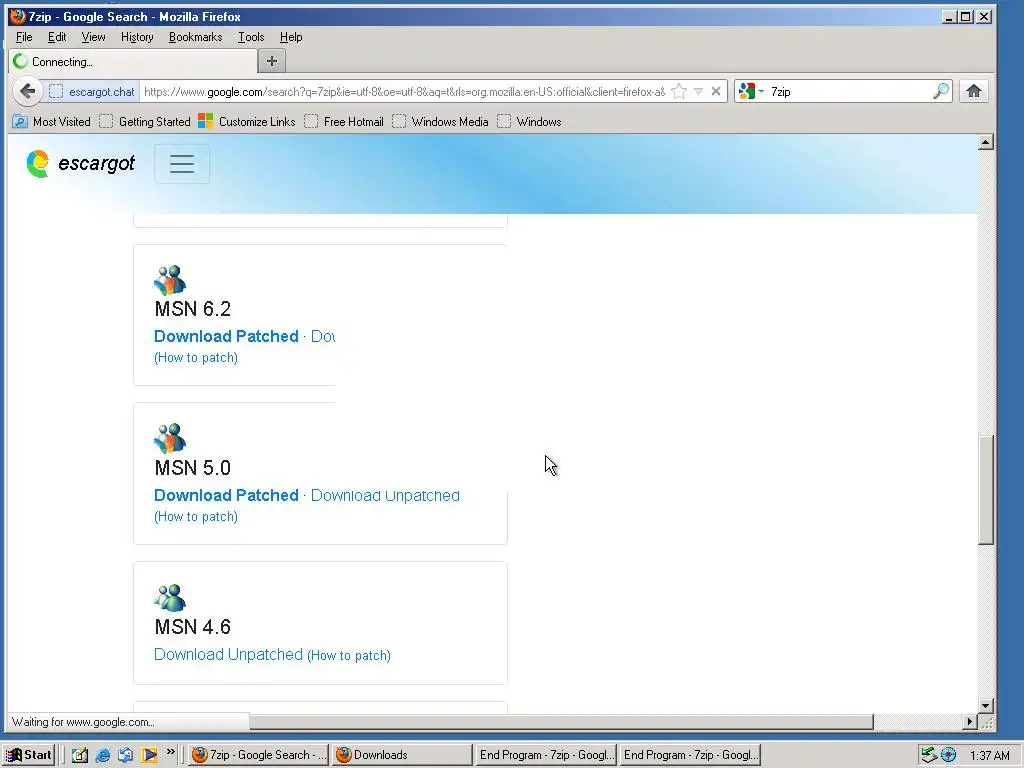
Task: Open Internet Explorer quick launch icon
Action: click(x=103, y=755)
